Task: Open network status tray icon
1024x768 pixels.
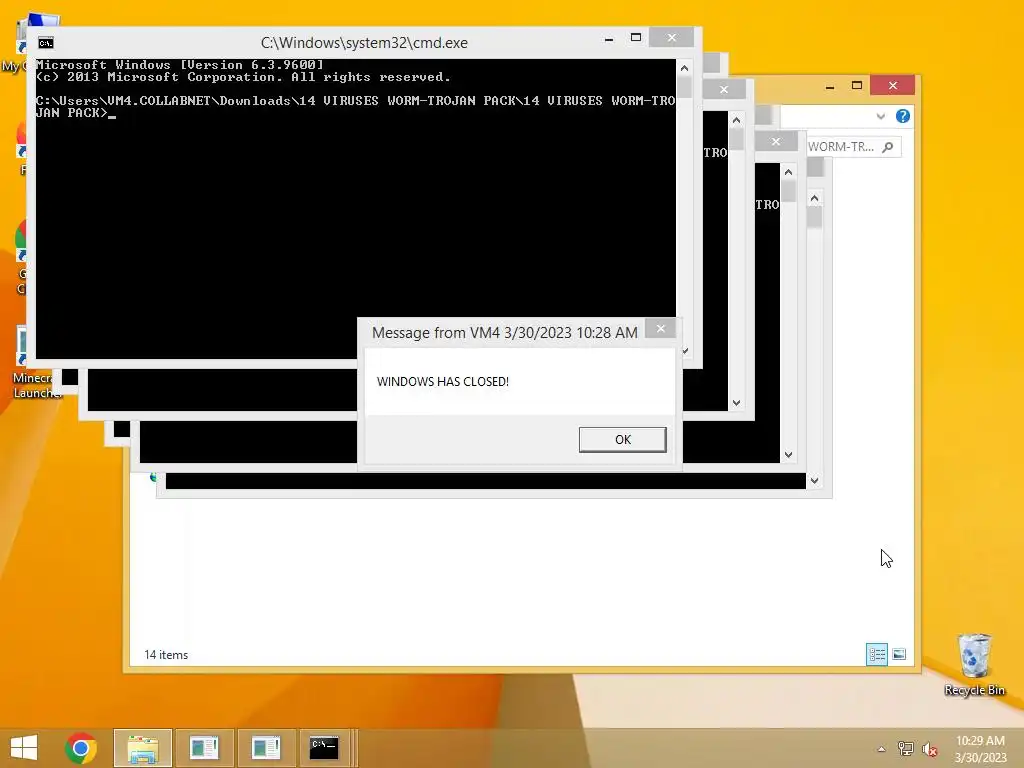Action: click(905, 749)
